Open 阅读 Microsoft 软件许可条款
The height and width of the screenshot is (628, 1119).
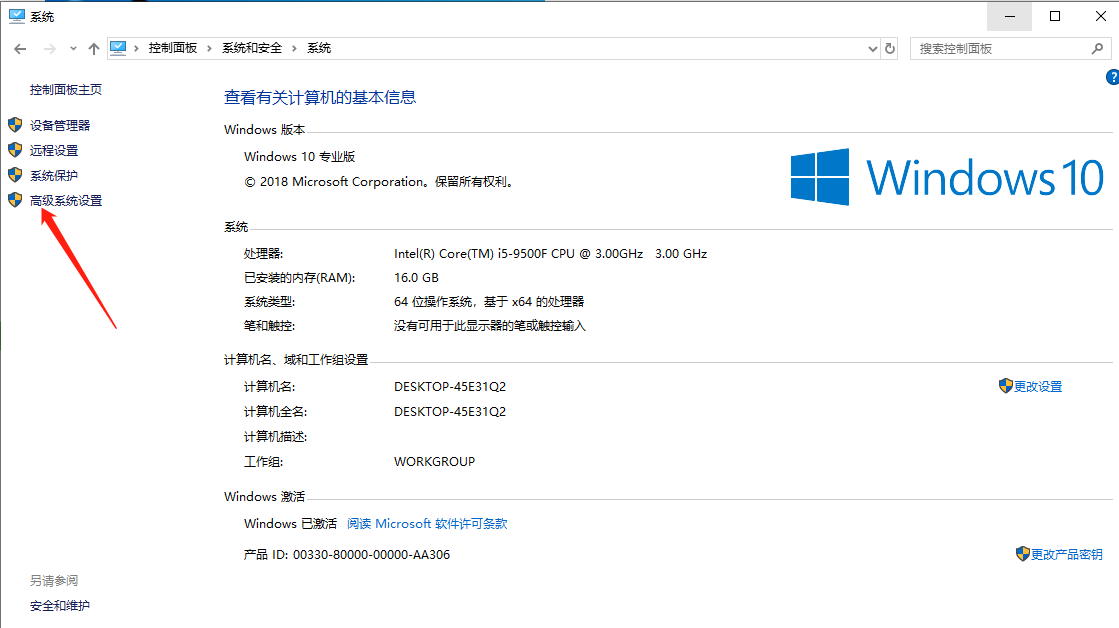coord(427,523)
